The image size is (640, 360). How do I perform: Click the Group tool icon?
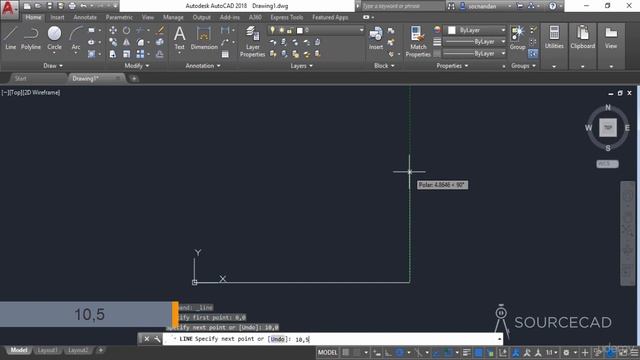(x=517, y=38)
